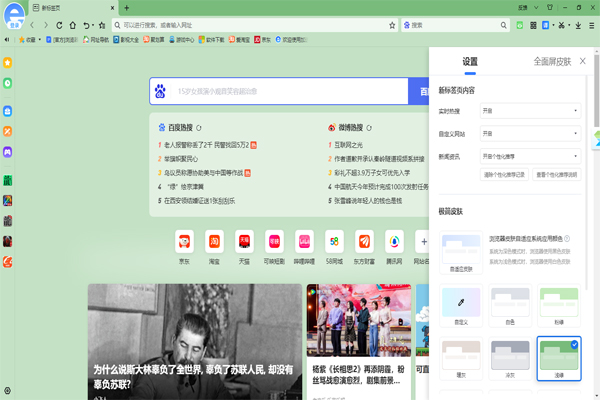Screen dimensions: 600x400
Task: Select the 浅绿 skin theme
Action: (x=559, y=357)
